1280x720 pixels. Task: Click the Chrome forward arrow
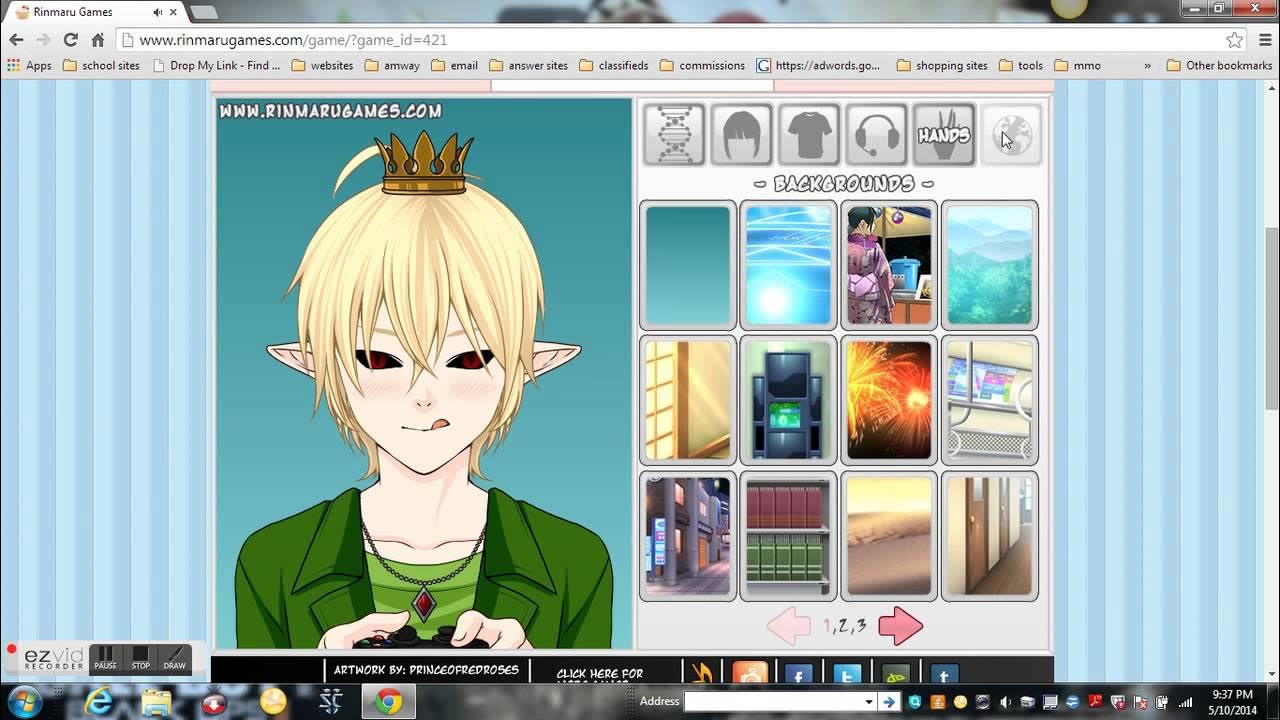[43, 40]
